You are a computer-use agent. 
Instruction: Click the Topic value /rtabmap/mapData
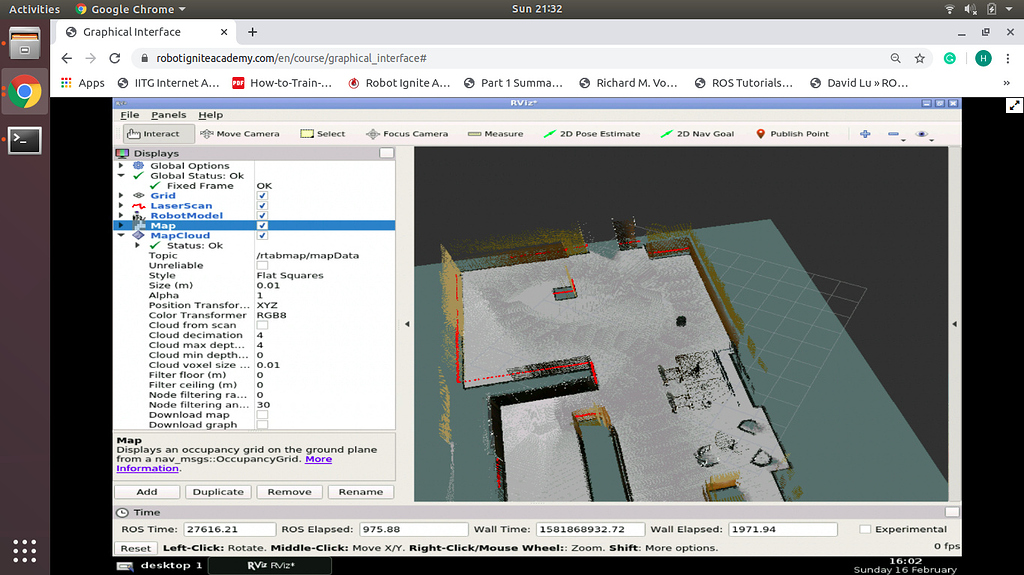click(308, 255)
